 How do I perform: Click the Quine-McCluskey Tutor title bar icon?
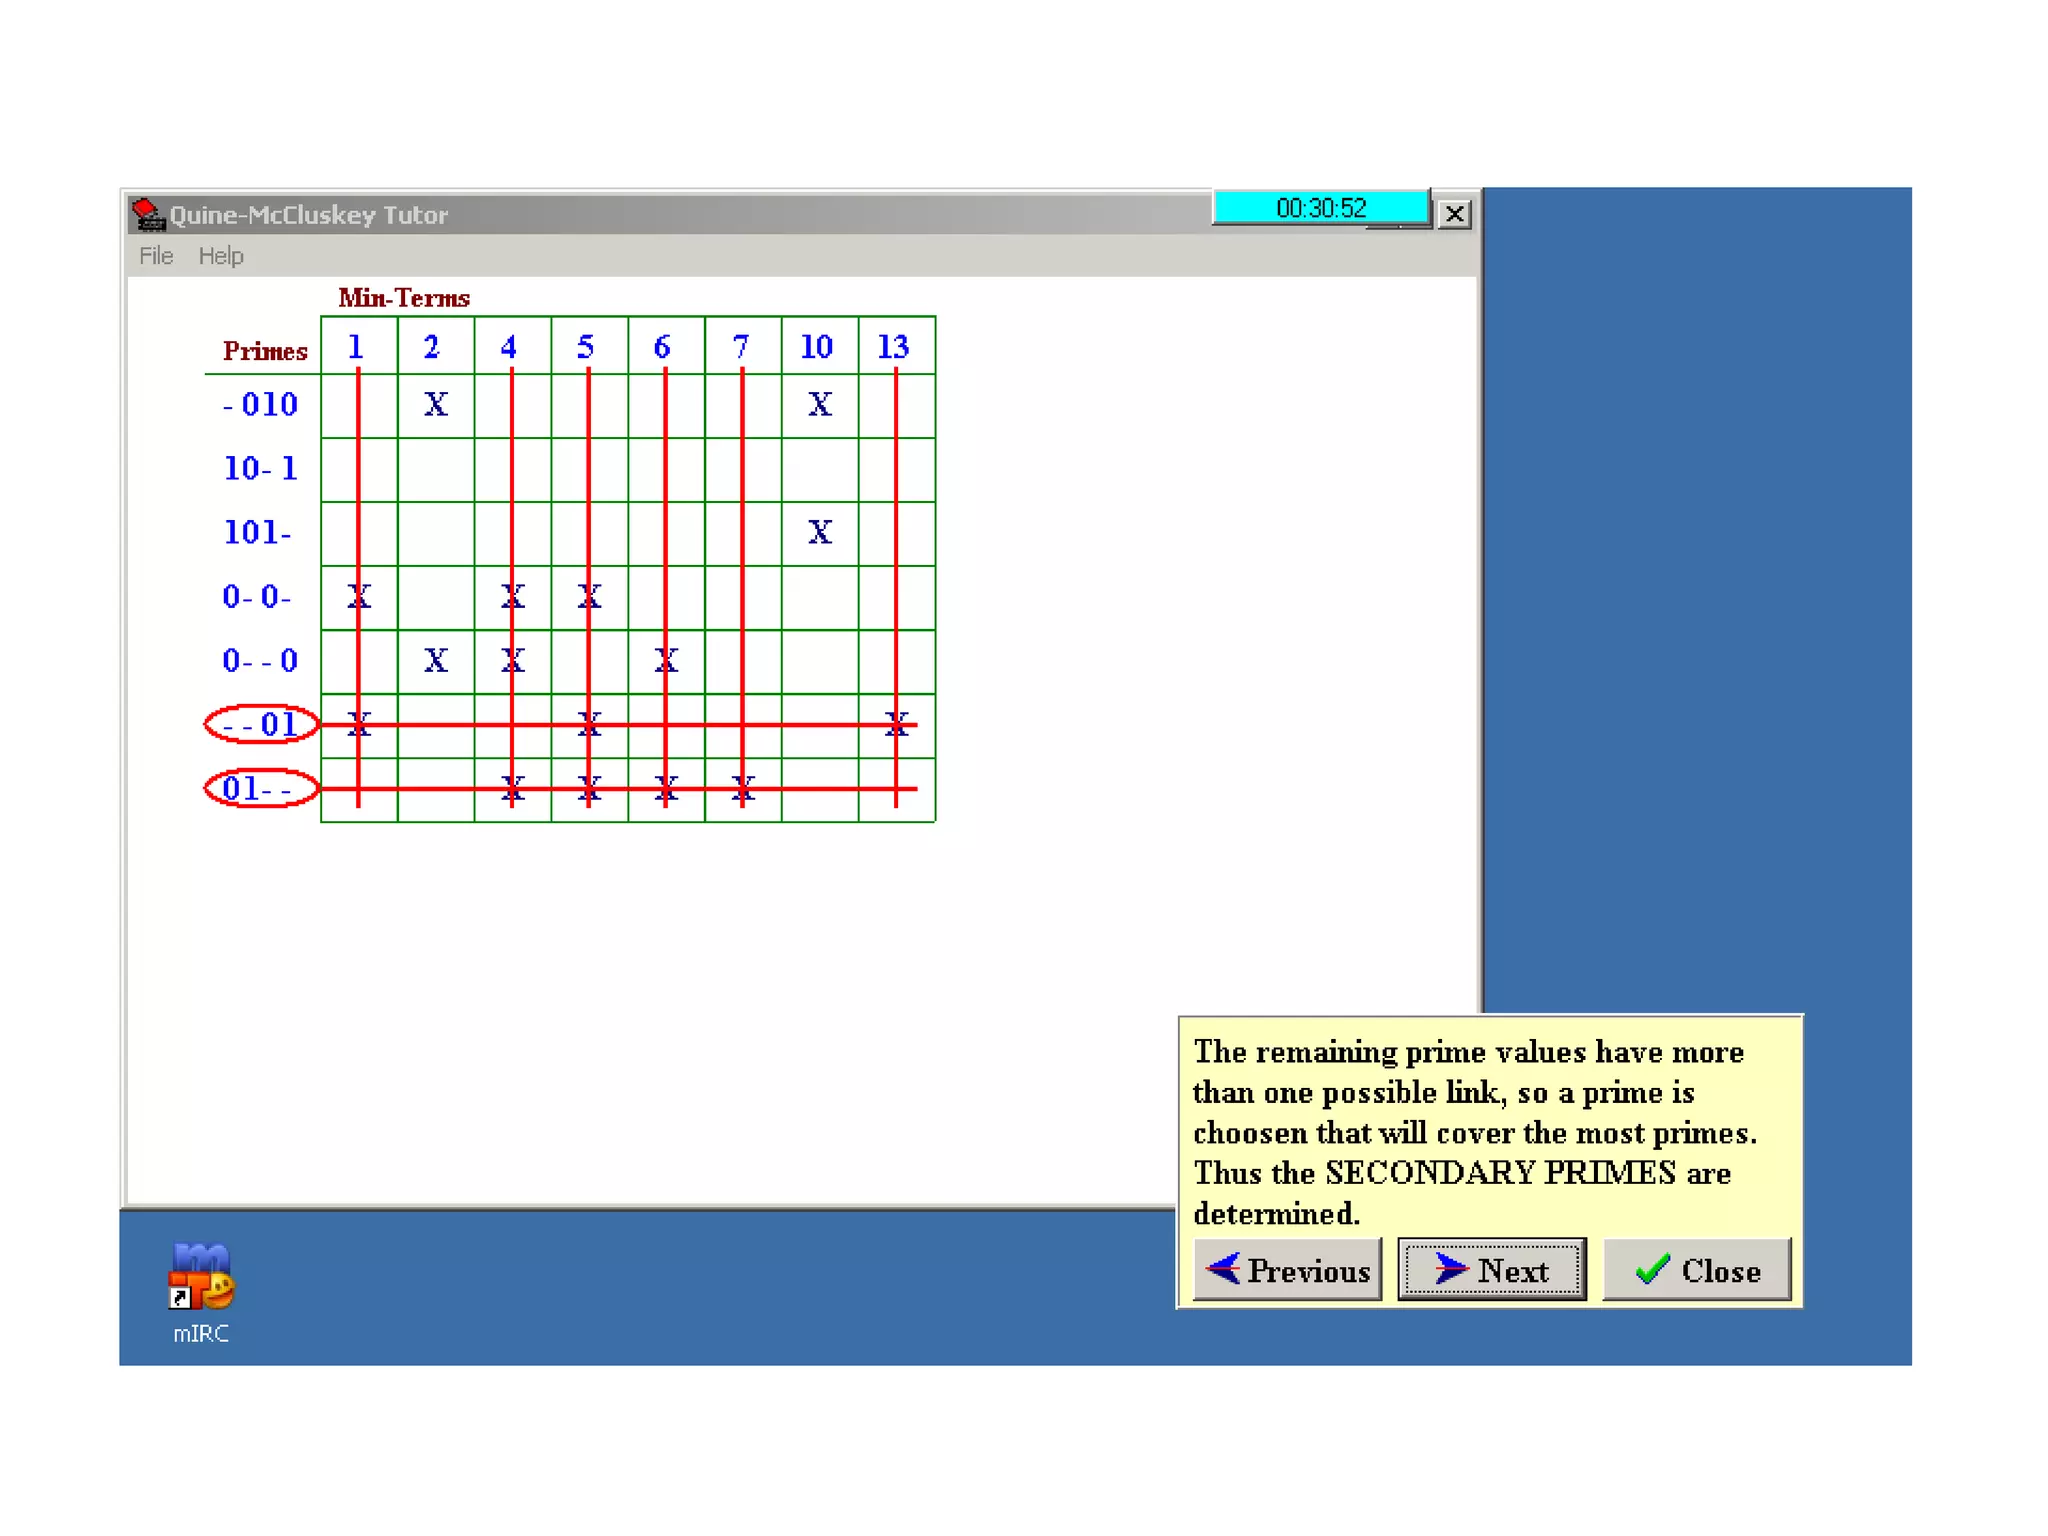pyautogui.click(x=148, y=214)
